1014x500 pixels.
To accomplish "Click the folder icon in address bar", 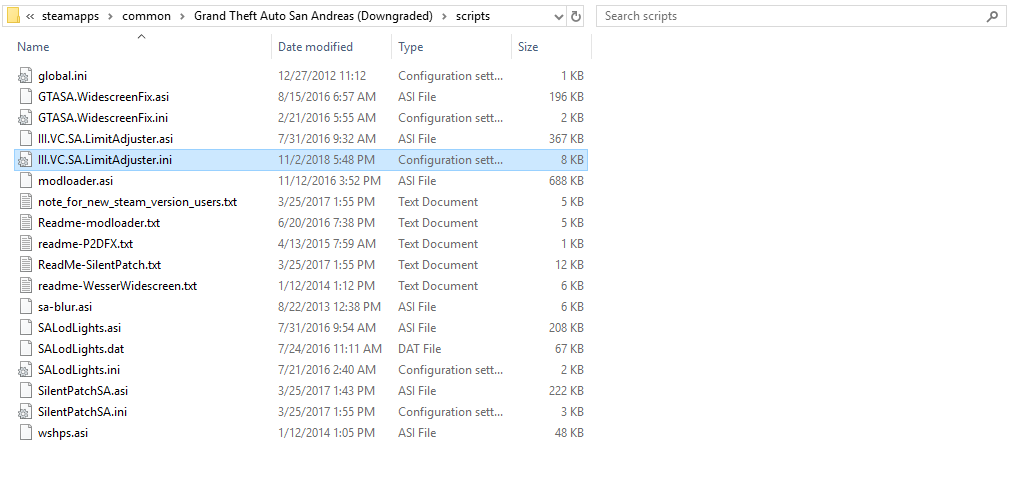I will pos(13,16).
